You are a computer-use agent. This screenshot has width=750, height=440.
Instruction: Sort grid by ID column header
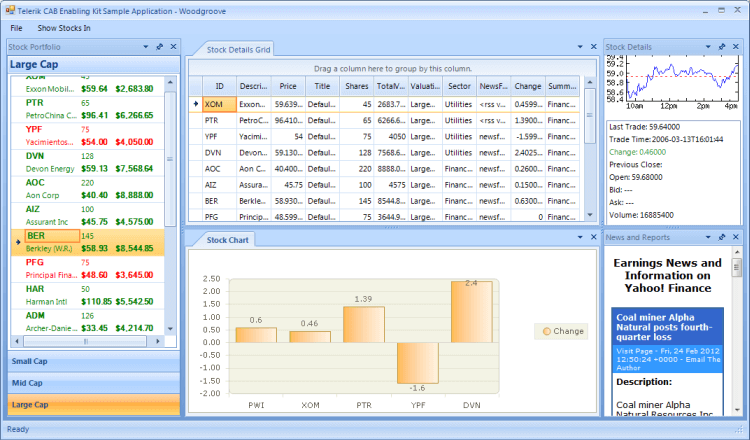[x=220, y=86]
